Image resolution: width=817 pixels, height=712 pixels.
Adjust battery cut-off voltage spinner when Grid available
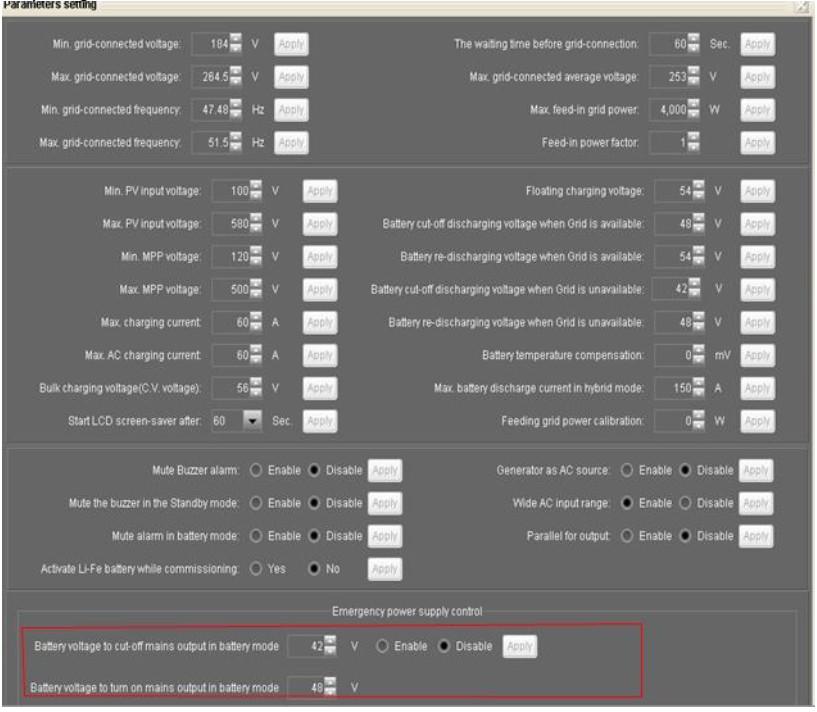pos(698,224)
